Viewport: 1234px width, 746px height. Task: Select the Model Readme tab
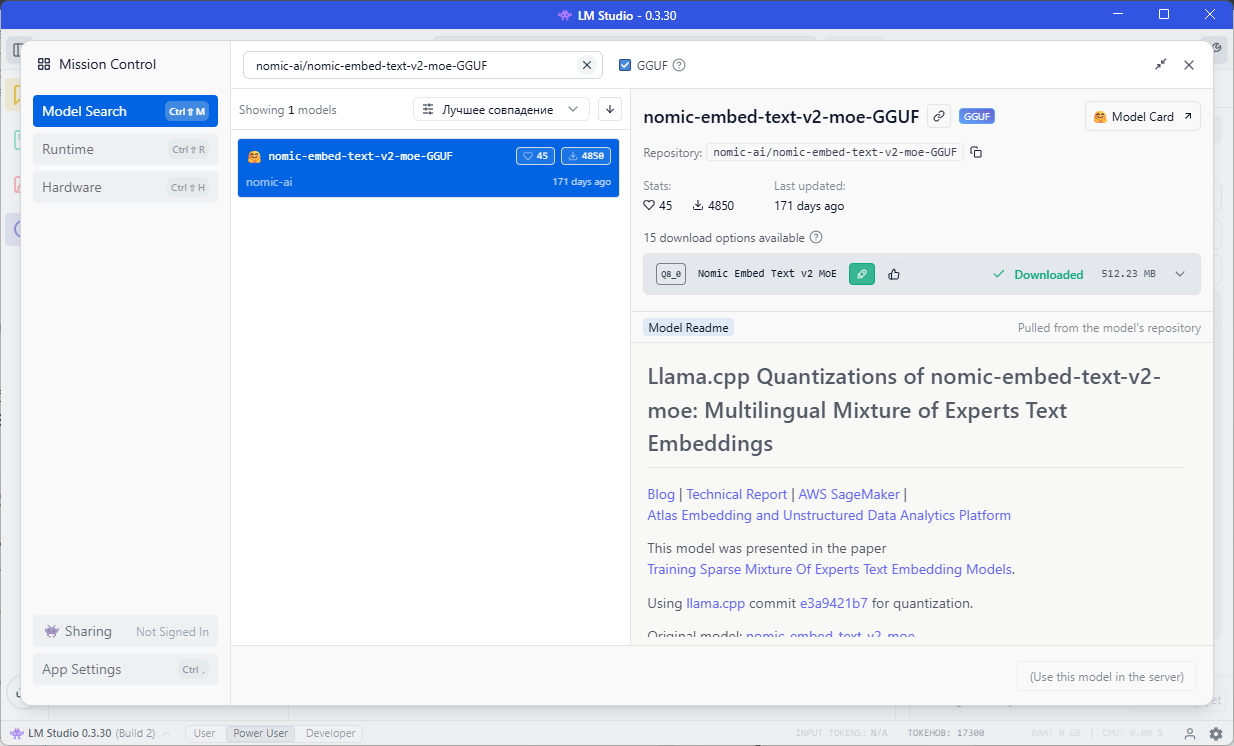coord(688,328)
